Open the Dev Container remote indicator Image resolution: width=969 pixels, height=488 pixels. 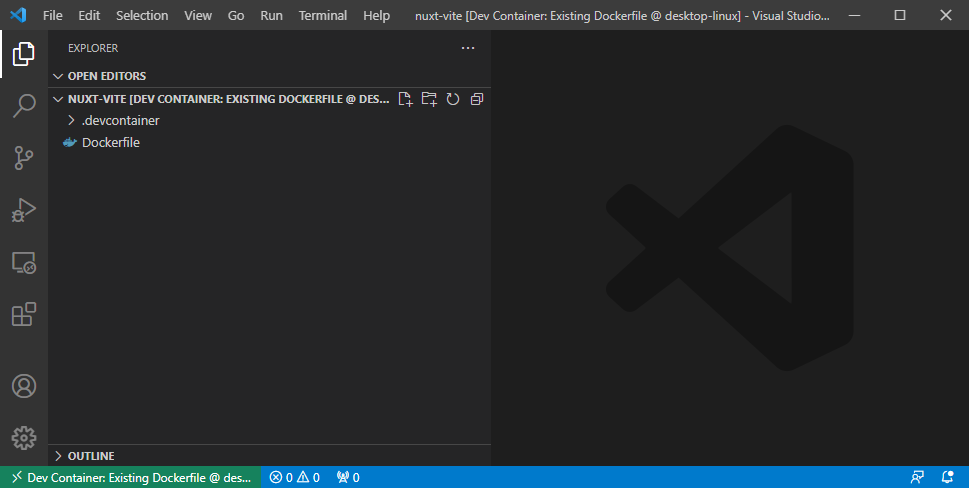click(130, 477)
